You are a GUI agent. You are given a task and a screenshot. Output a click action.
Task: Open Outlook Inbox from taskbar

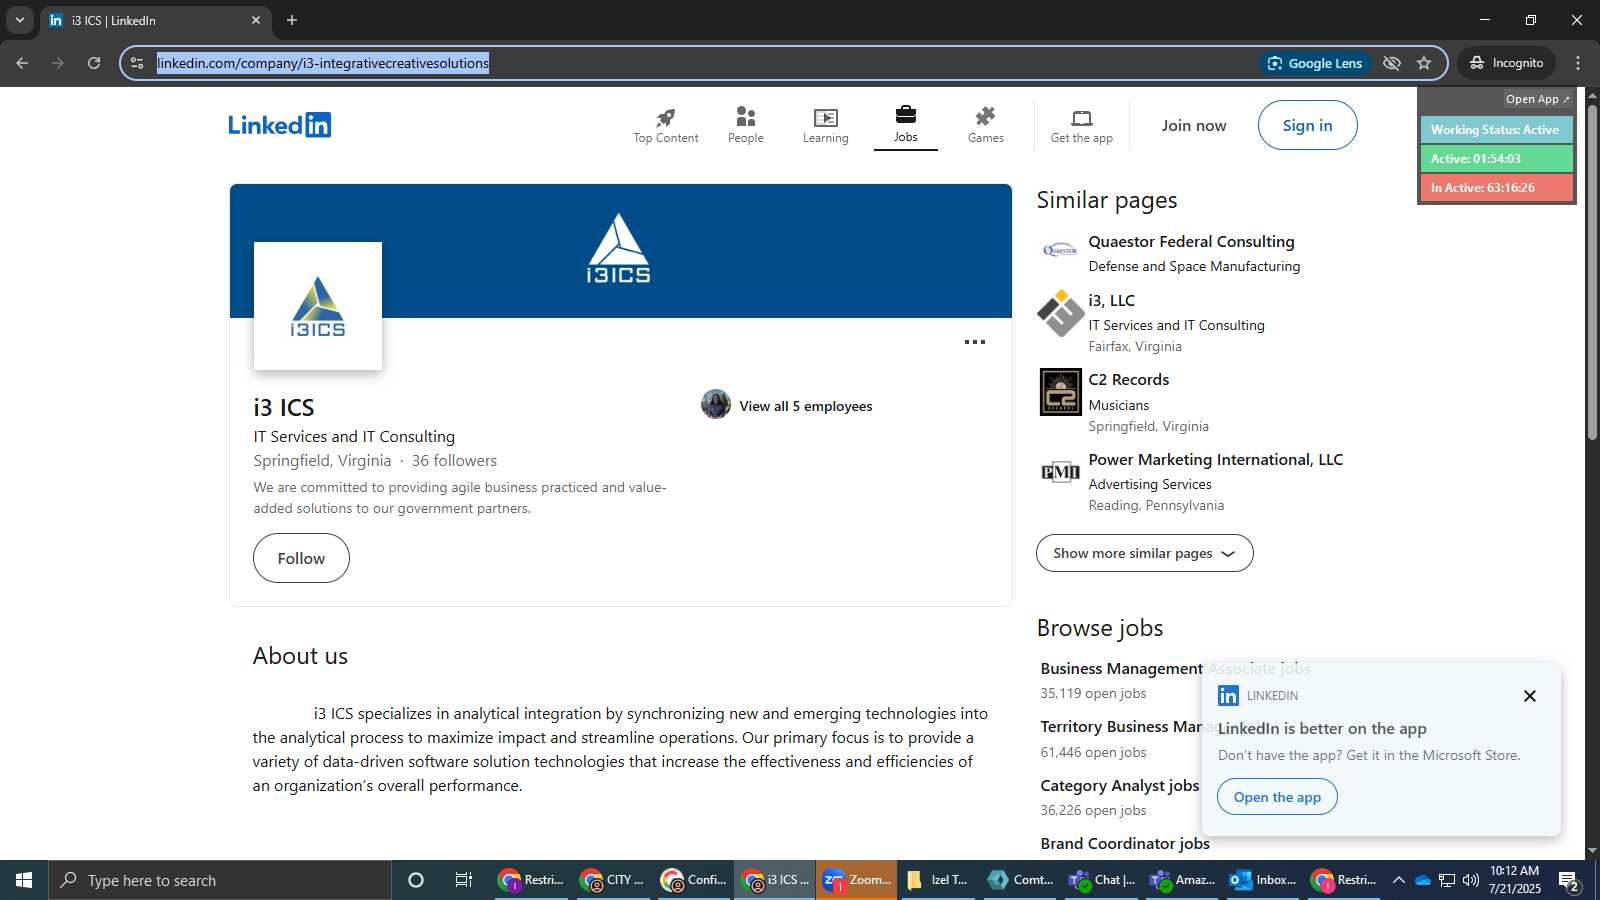pyautogui.click(x=1262, y=880)
